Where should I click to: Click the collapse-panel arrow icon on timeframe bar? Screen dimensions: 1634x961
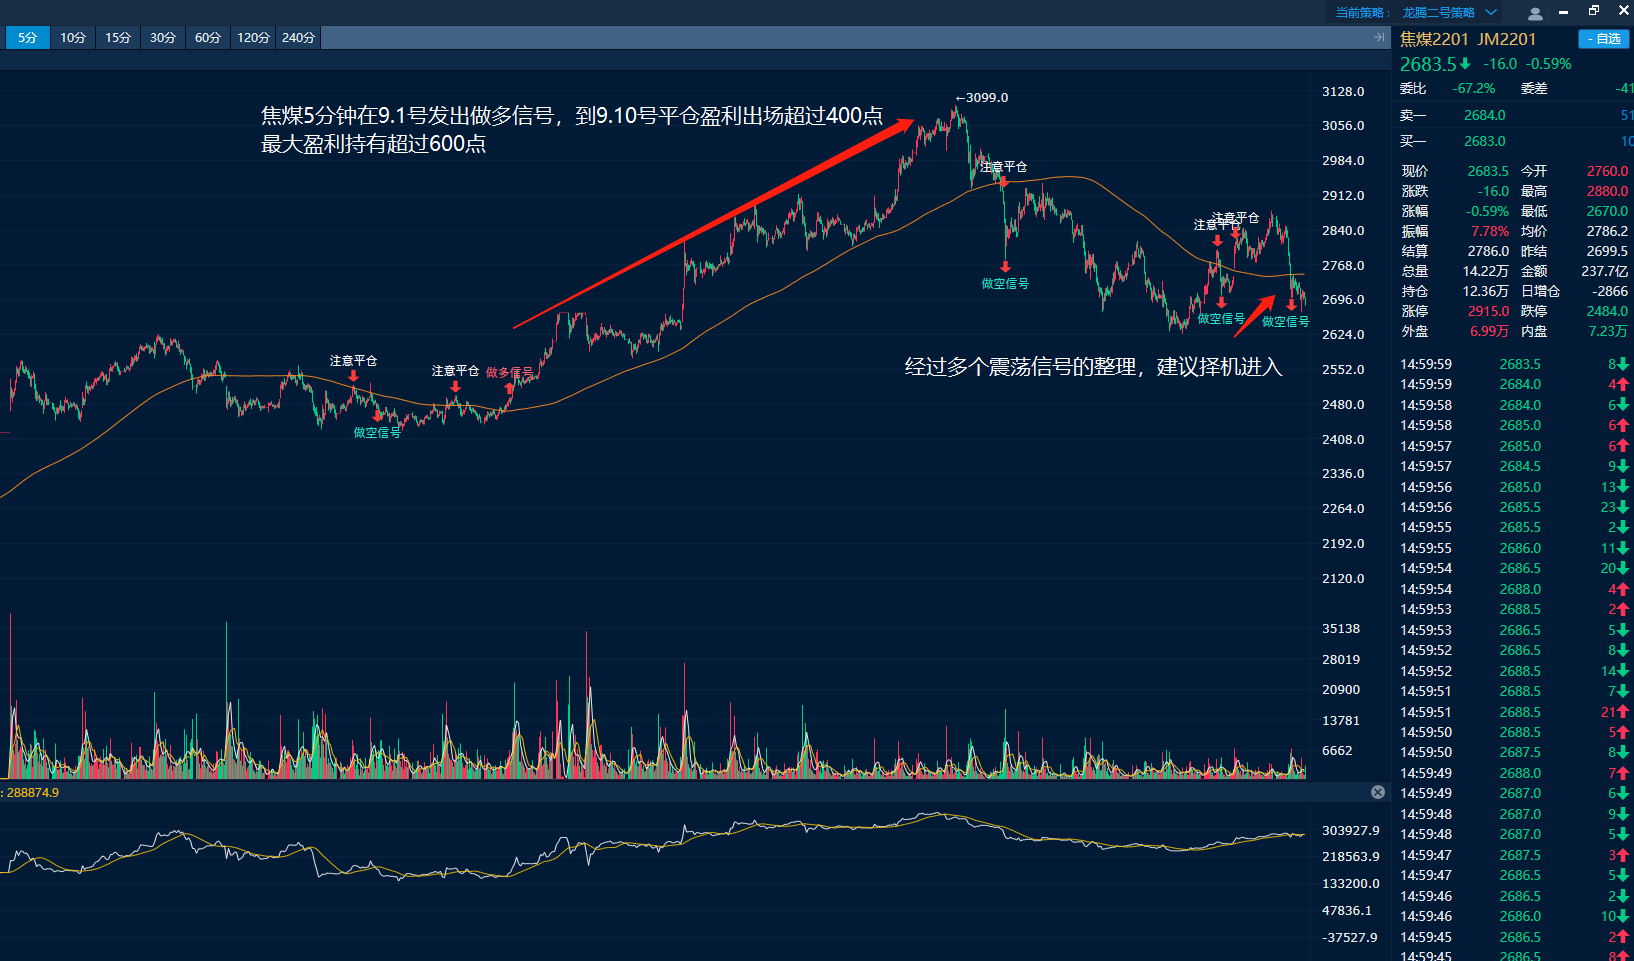(1379, 37)
